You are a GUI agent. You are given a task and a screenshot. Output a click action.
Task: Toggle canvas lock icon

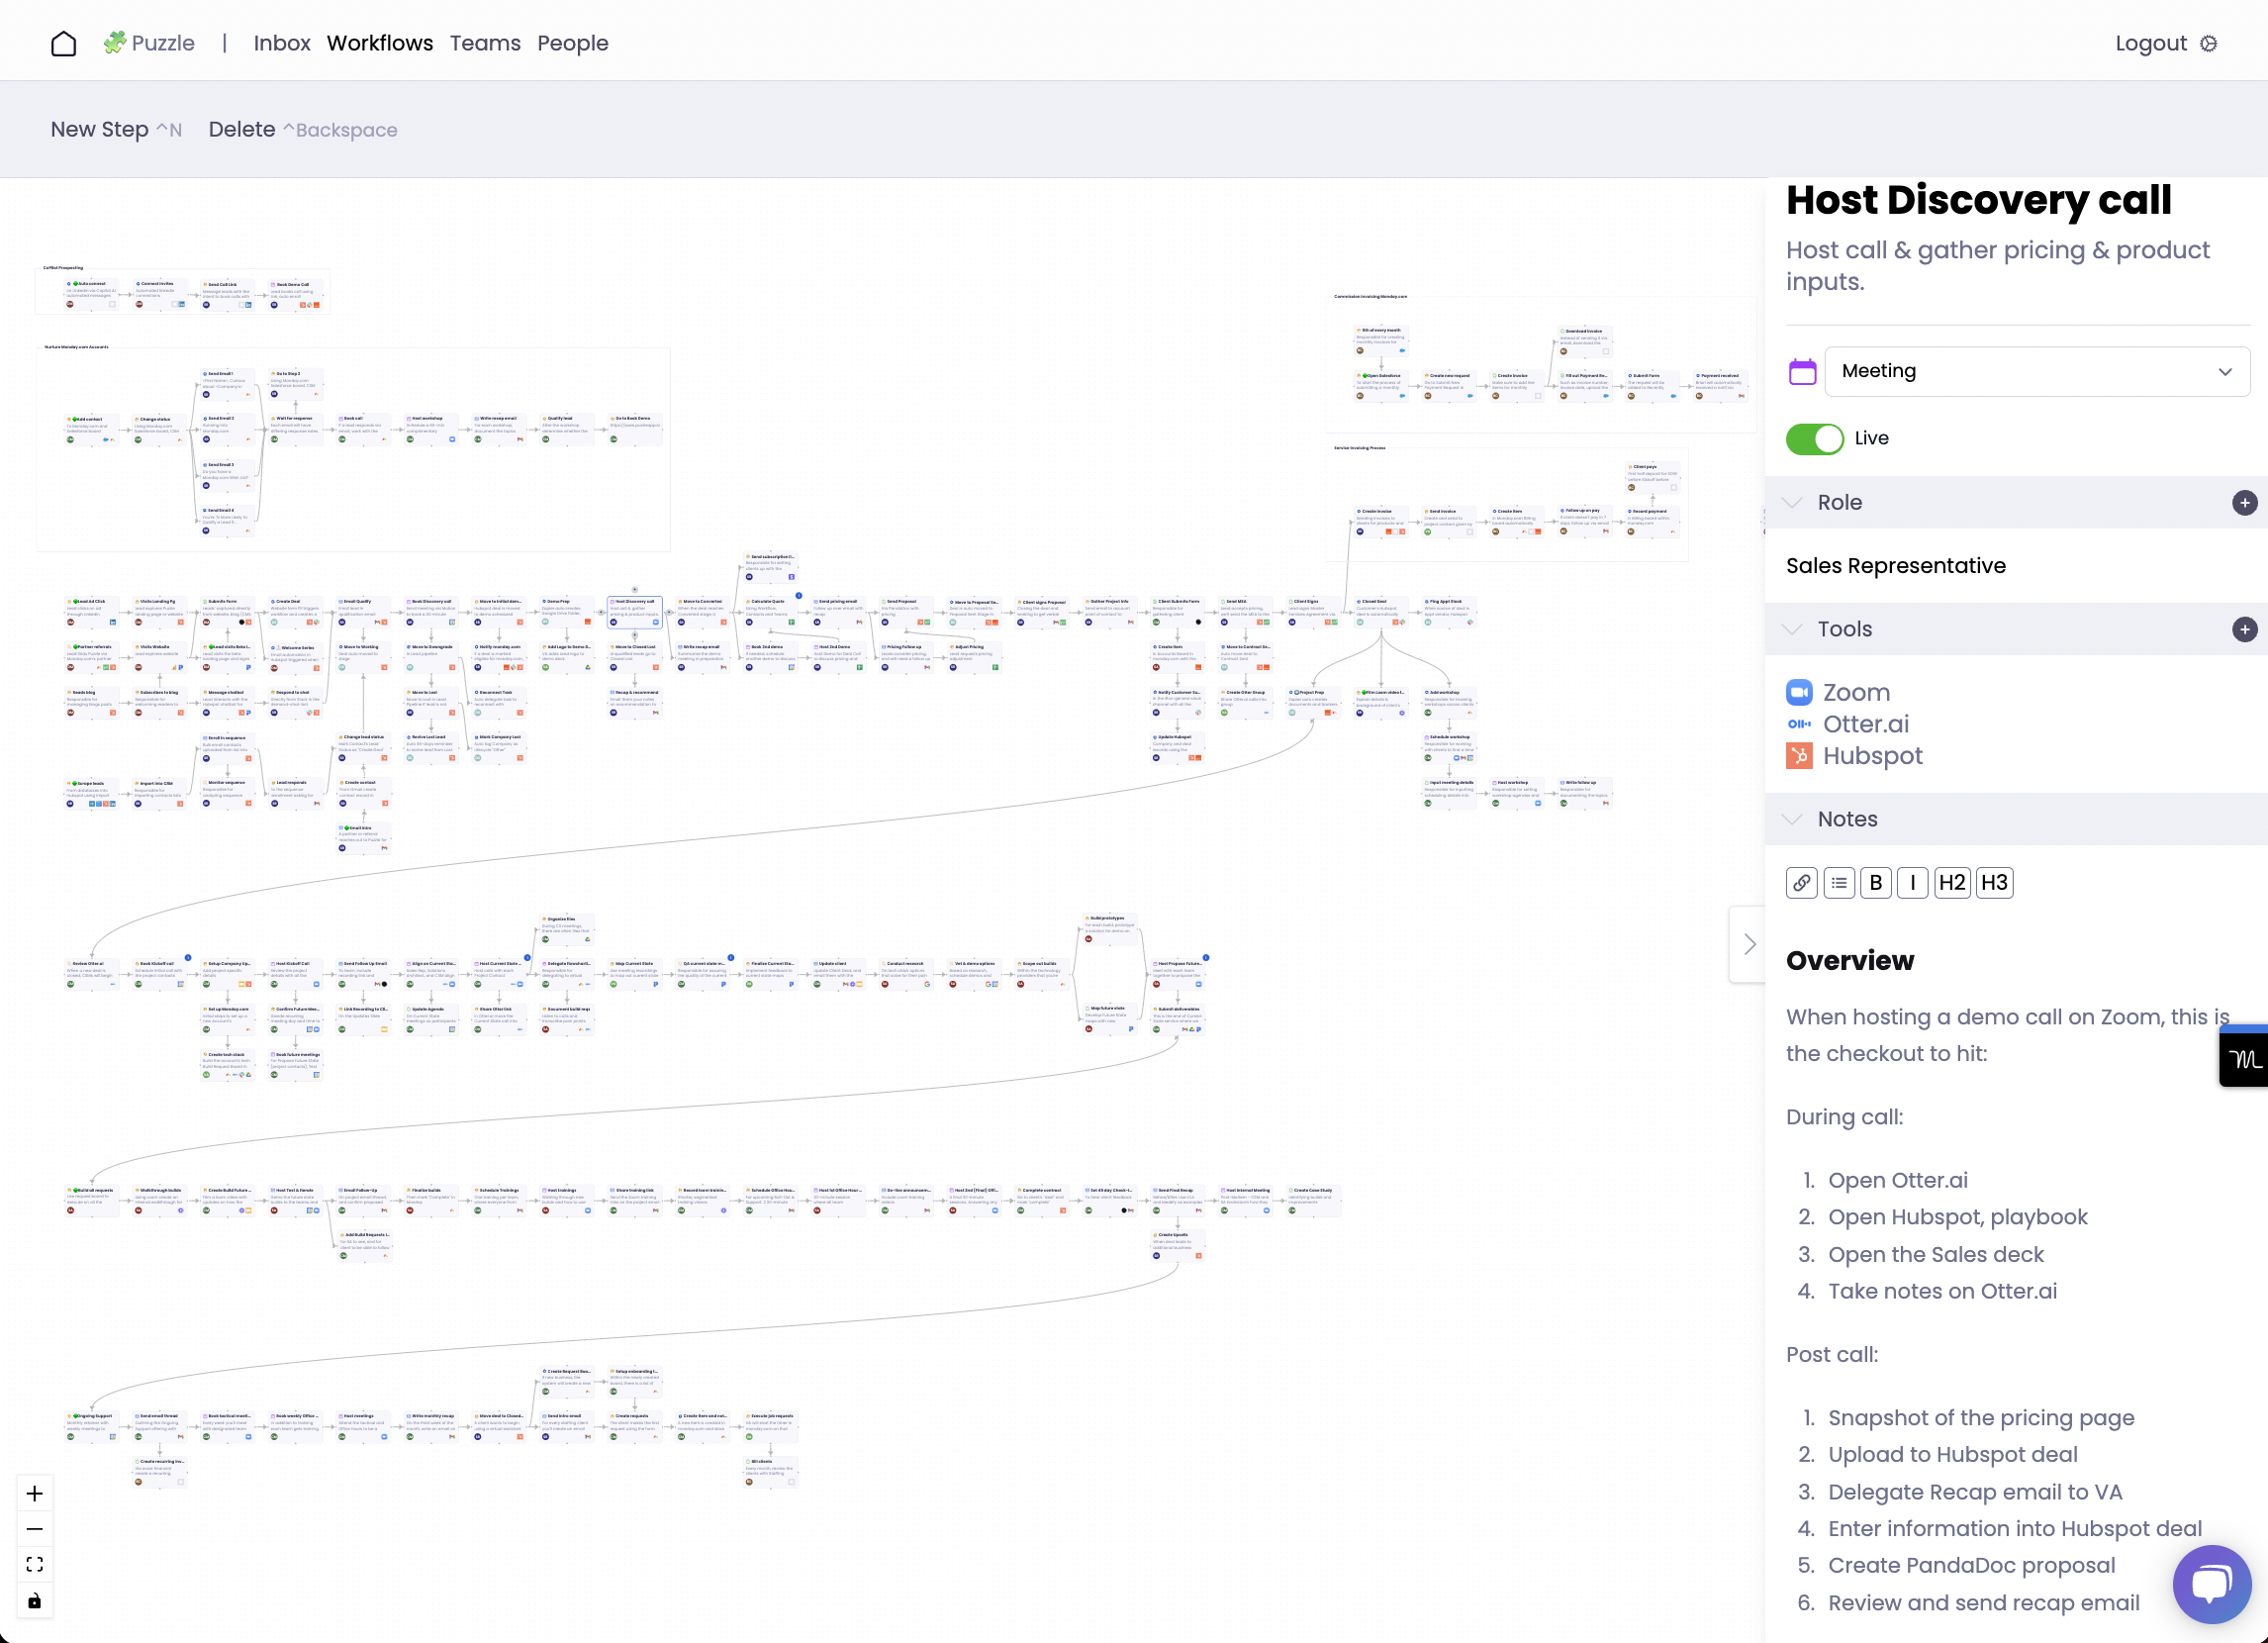pyautogui.click(x=35, y=1601)
